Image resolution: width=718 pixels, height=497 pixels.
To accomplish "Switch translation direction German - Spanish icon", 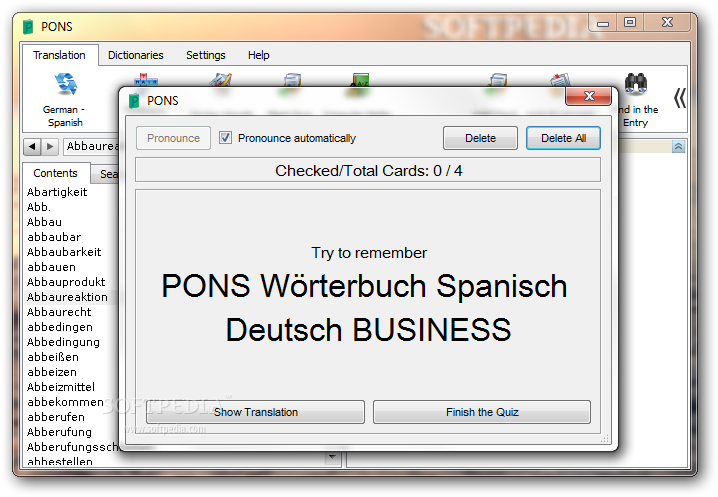I will pyautogui.click(x=65, y=84).
